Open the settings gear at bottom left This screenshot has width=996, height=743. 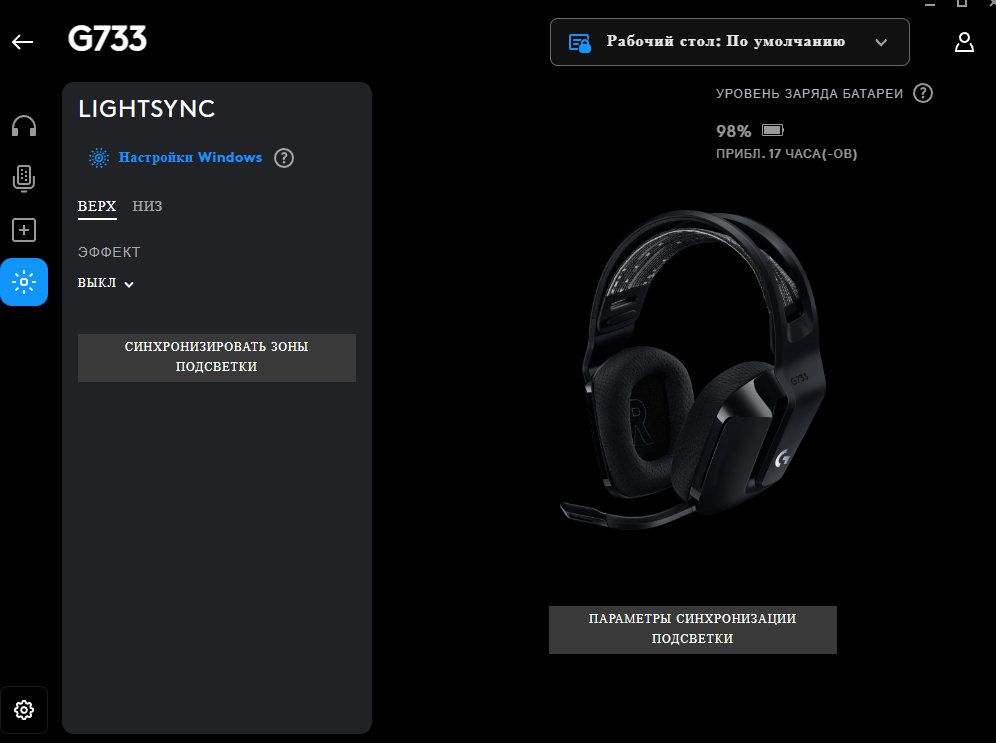24,710
